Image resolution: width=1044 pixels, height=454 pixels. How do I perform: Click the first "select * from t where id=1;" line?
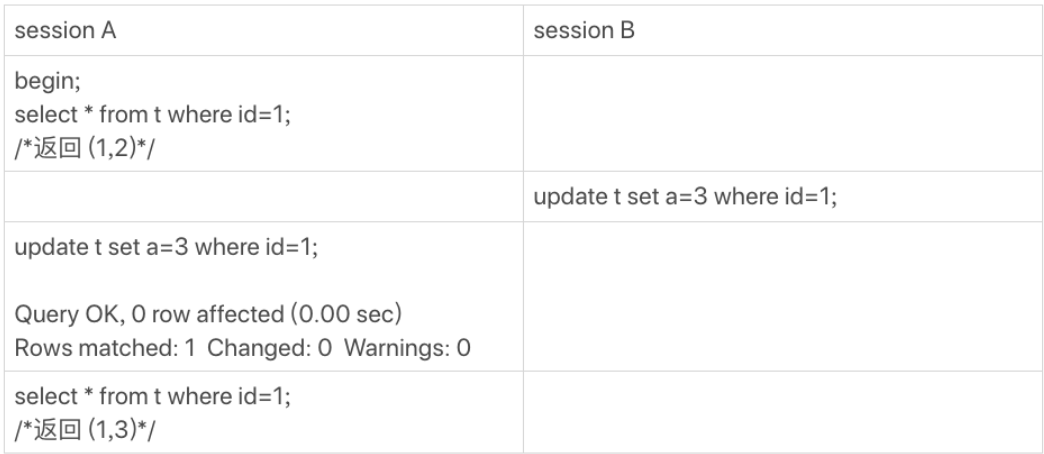(152, 114)
